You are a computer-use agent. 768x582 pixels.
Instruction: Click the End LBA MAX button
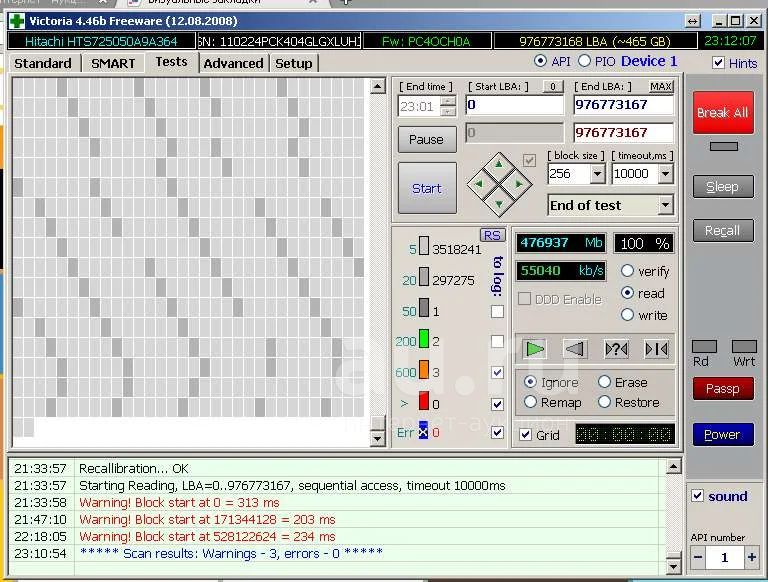(x=661, y=87)
